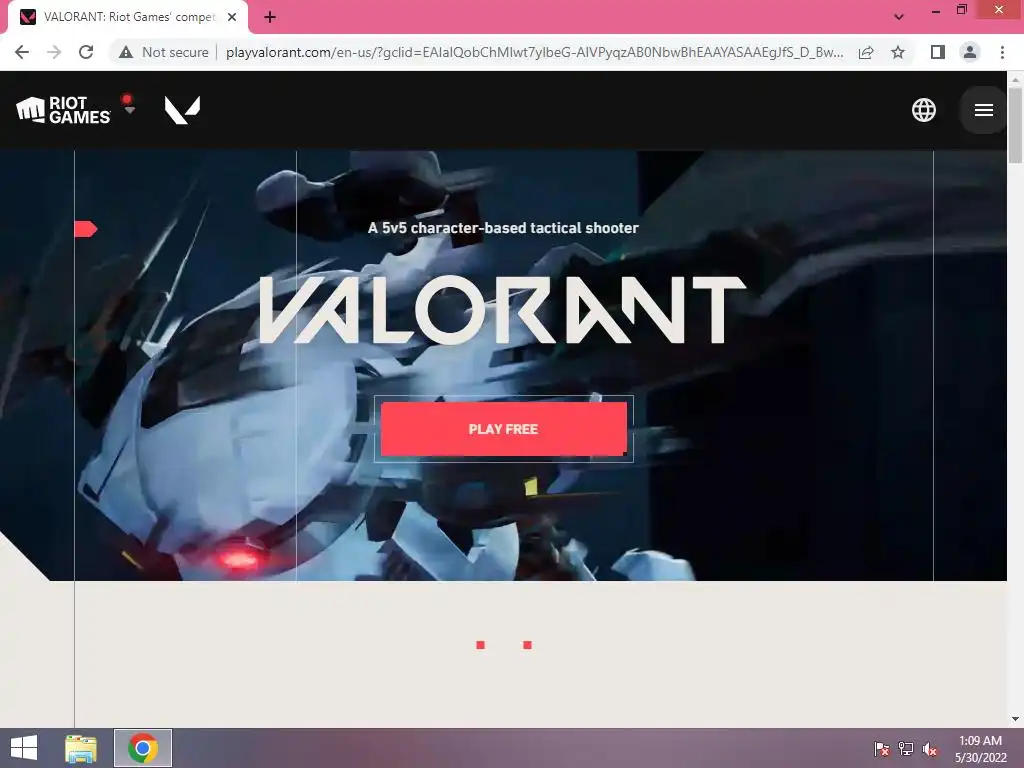This screenshot has height=768, width=1024.
Task: Open File Explorer from the taskbar
Action: tap(81, 748)
